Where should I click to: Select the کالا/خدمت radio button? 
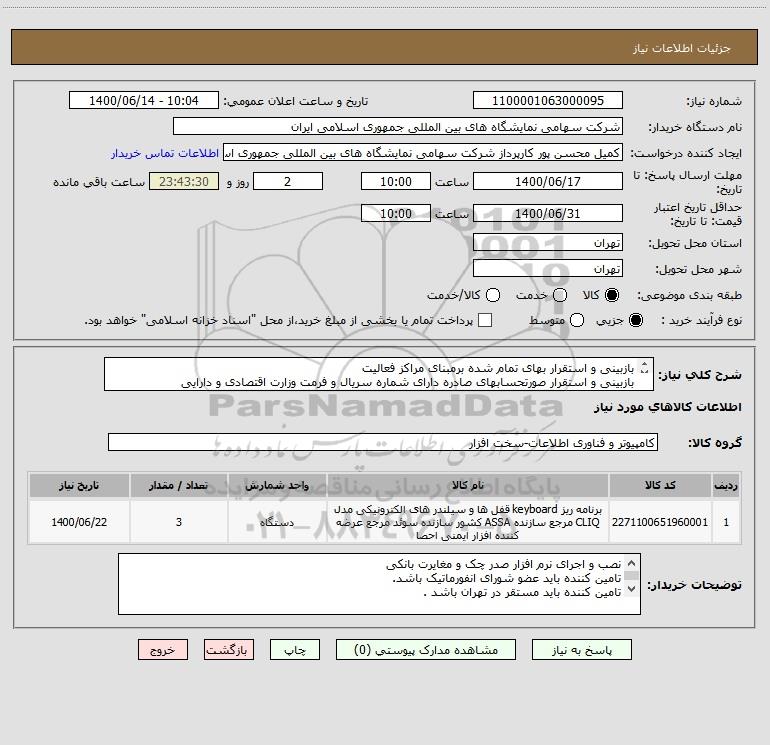tap(493, 295)
